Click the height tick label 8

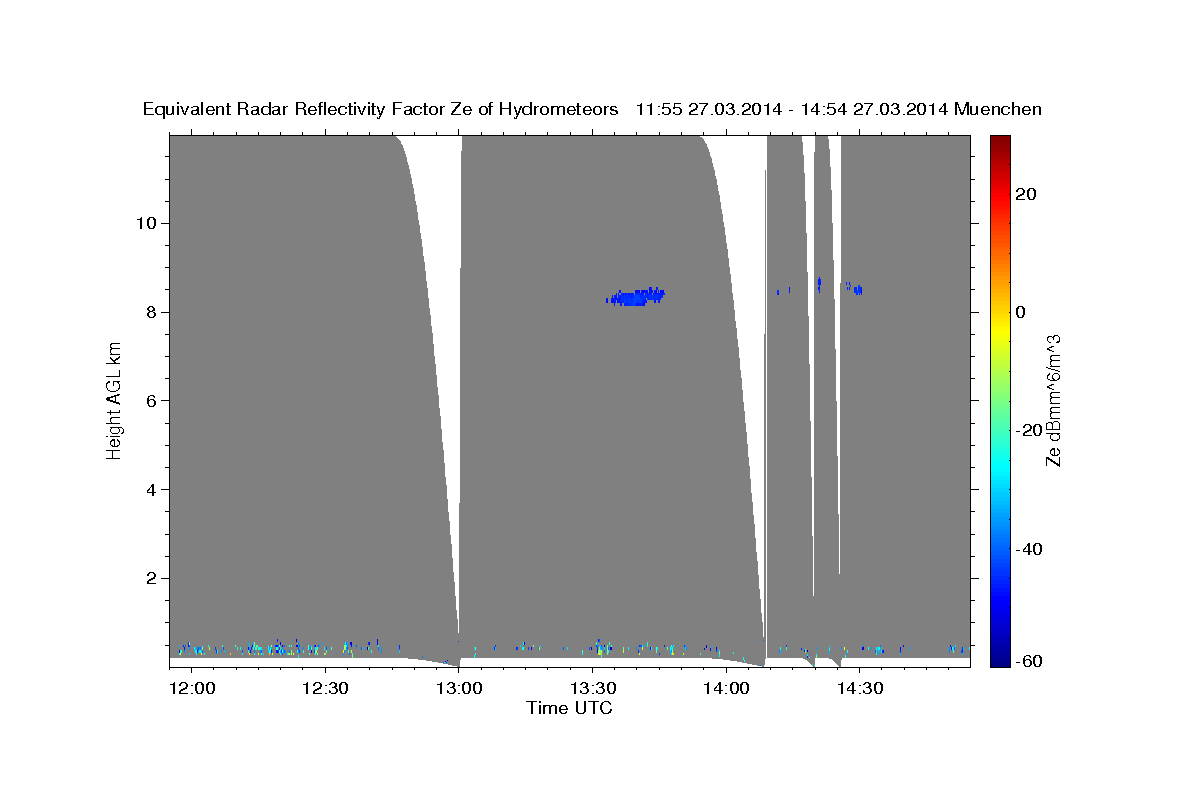[151, 311]
